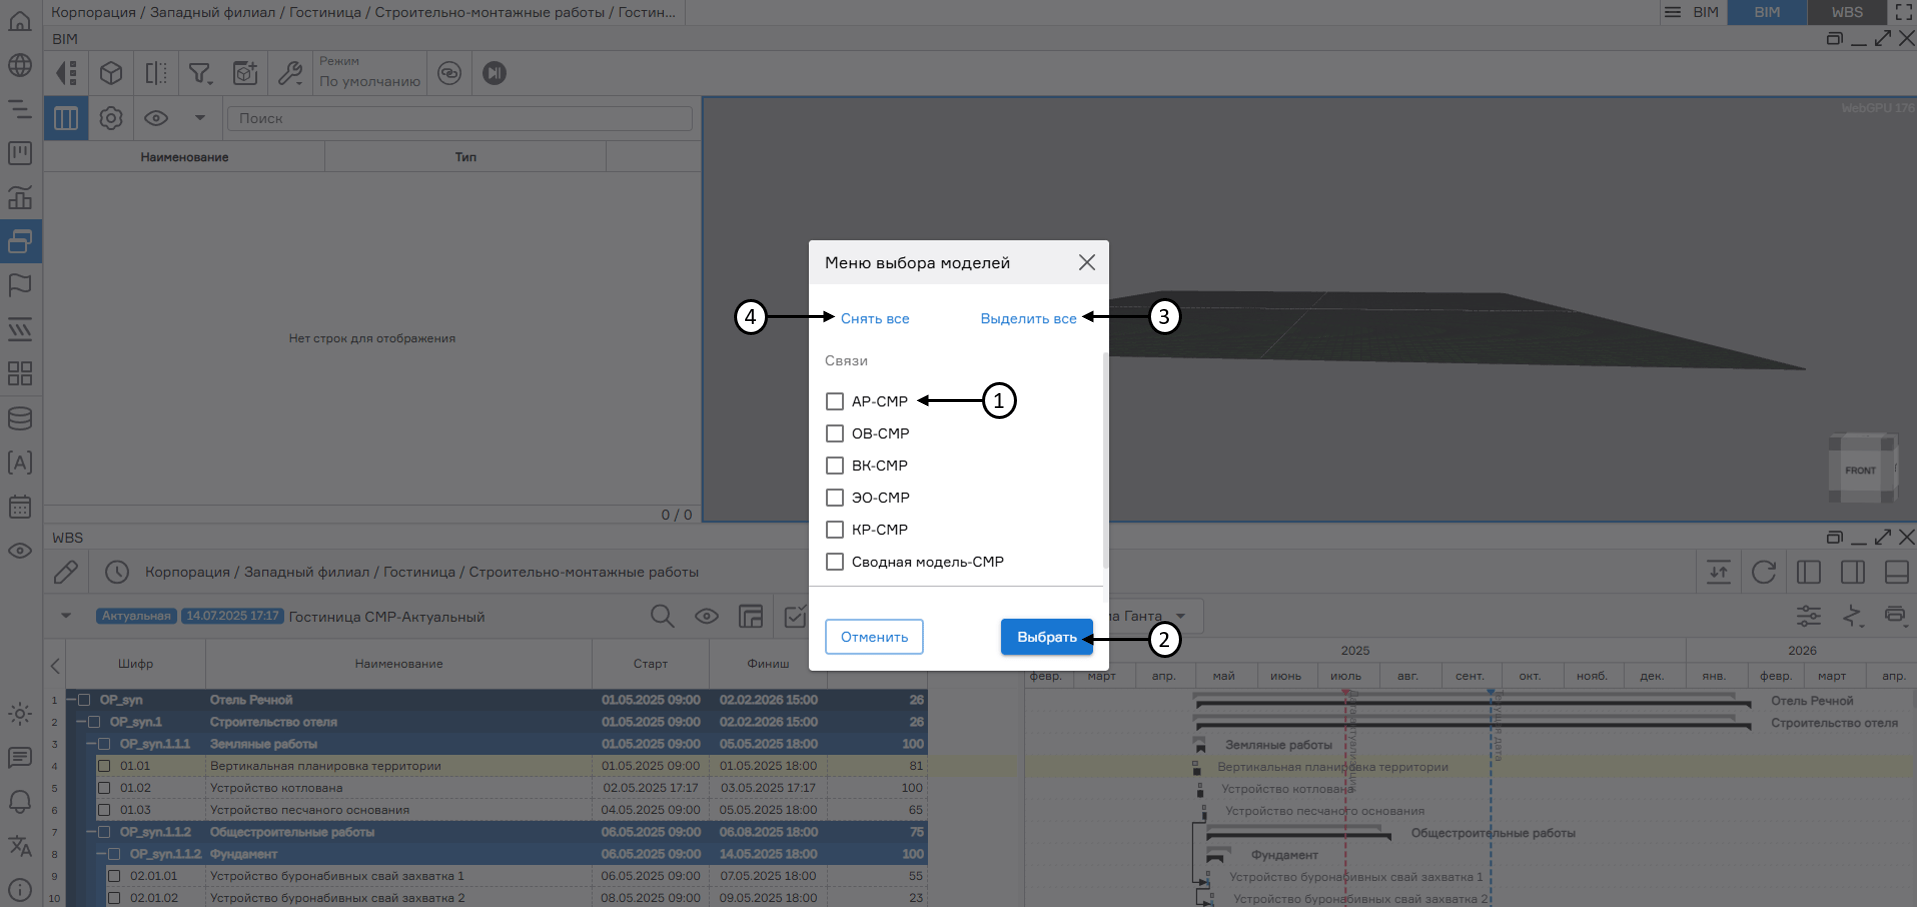
Task: Open the search magnifier in the WBS panel
Action: click(662, 616)
